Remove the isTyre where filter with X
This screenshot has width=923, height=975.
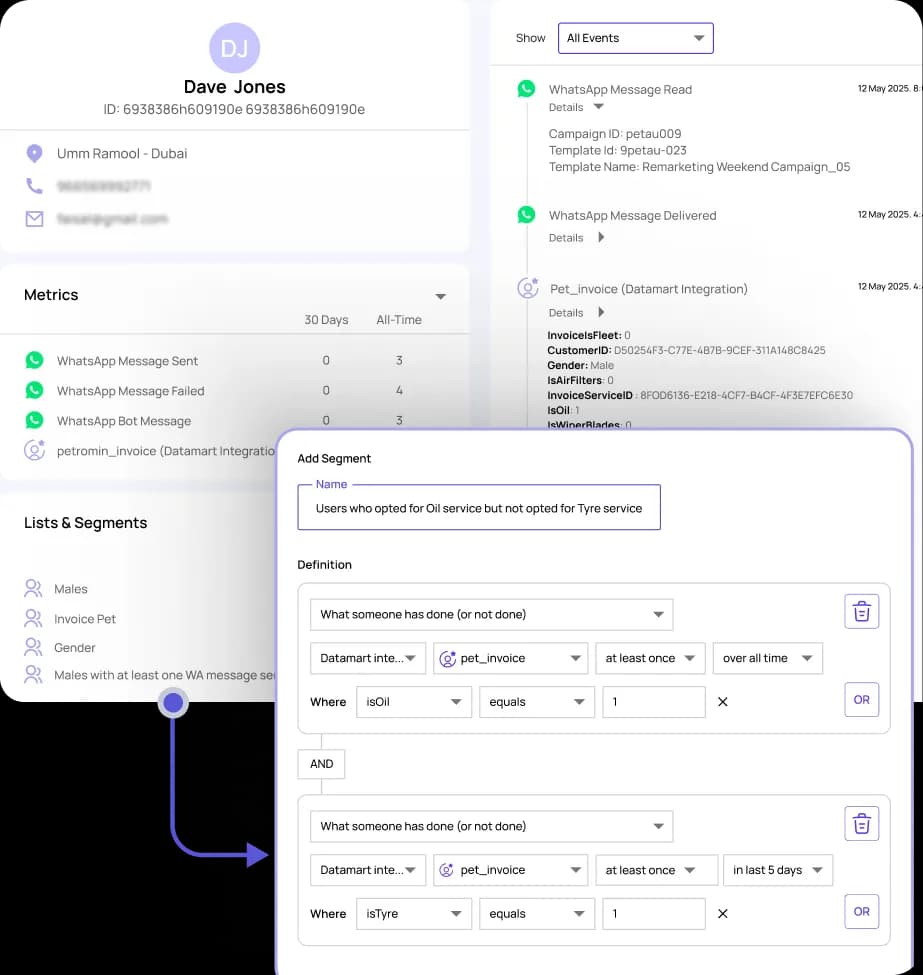coord(723,914)
